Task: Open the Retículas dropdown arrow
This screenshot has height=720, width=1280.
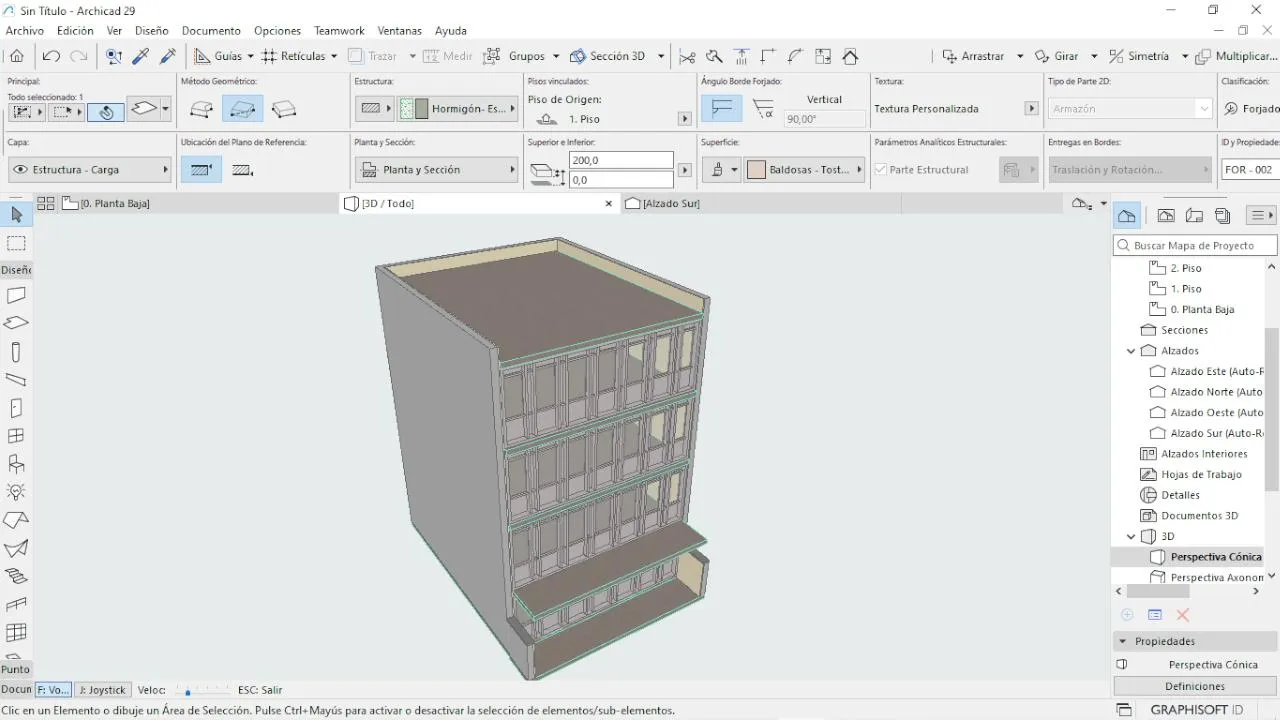Action: pos(334,56)
